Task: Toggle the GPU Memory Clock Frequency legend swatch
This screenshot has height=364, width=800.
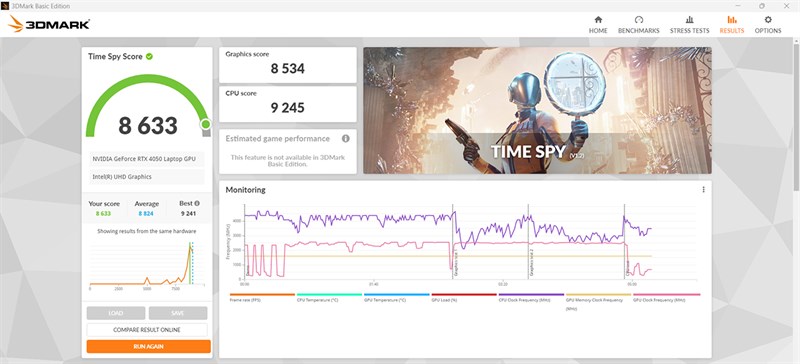Action: [598, 295]
